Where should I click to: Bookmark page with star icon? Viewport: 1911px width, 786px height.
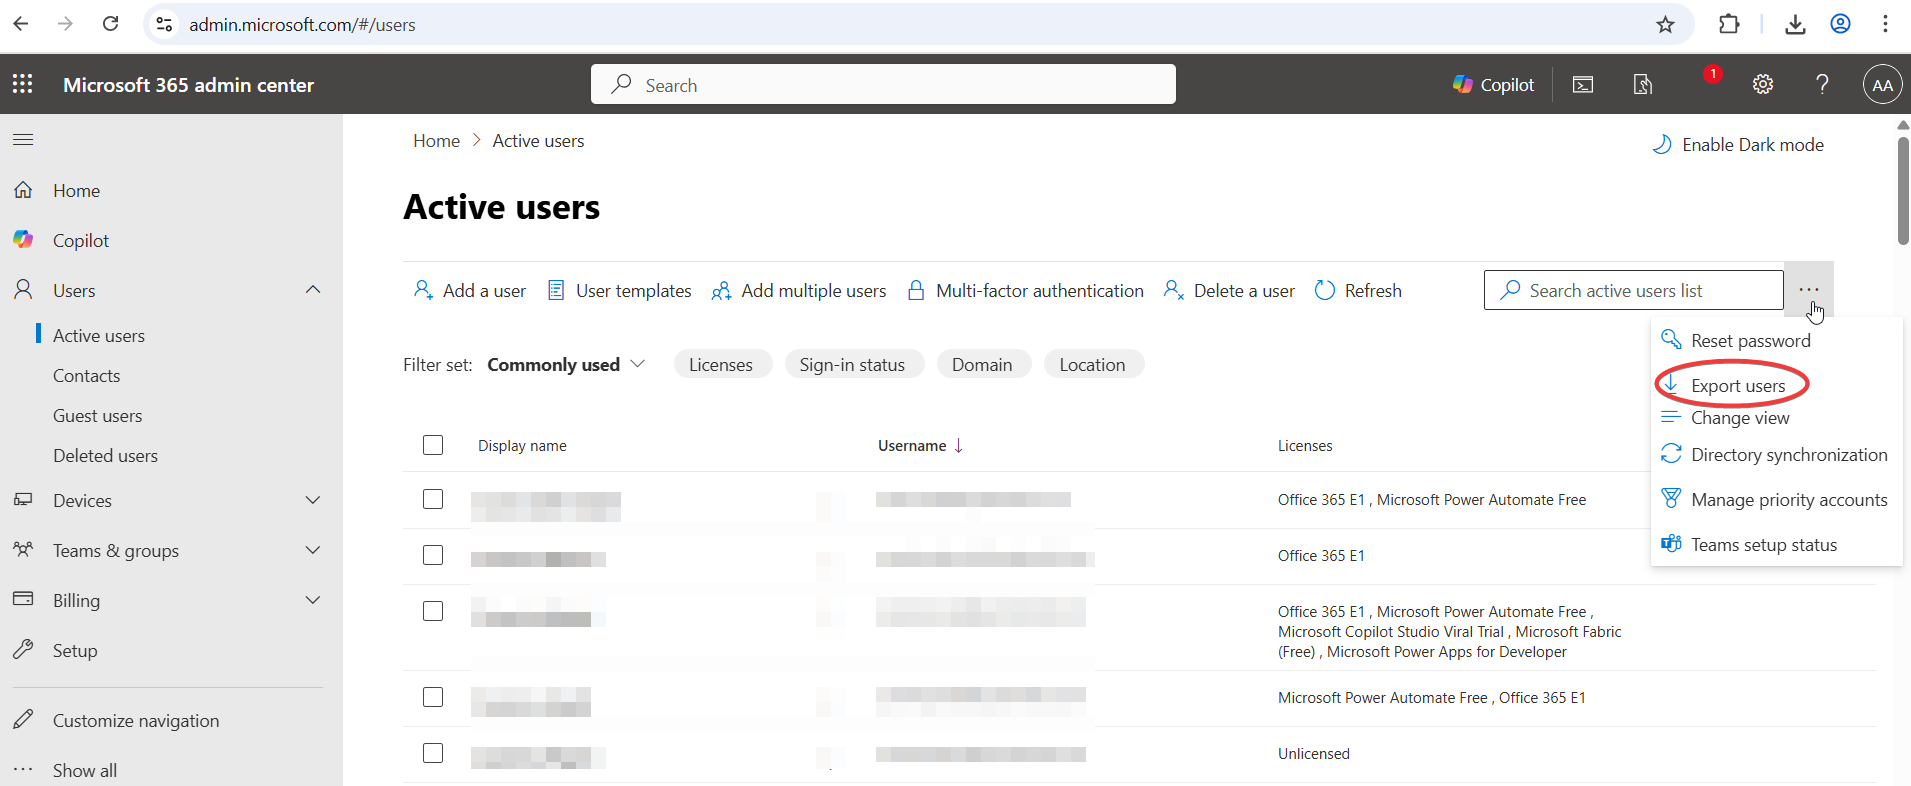coord(1665,24)
